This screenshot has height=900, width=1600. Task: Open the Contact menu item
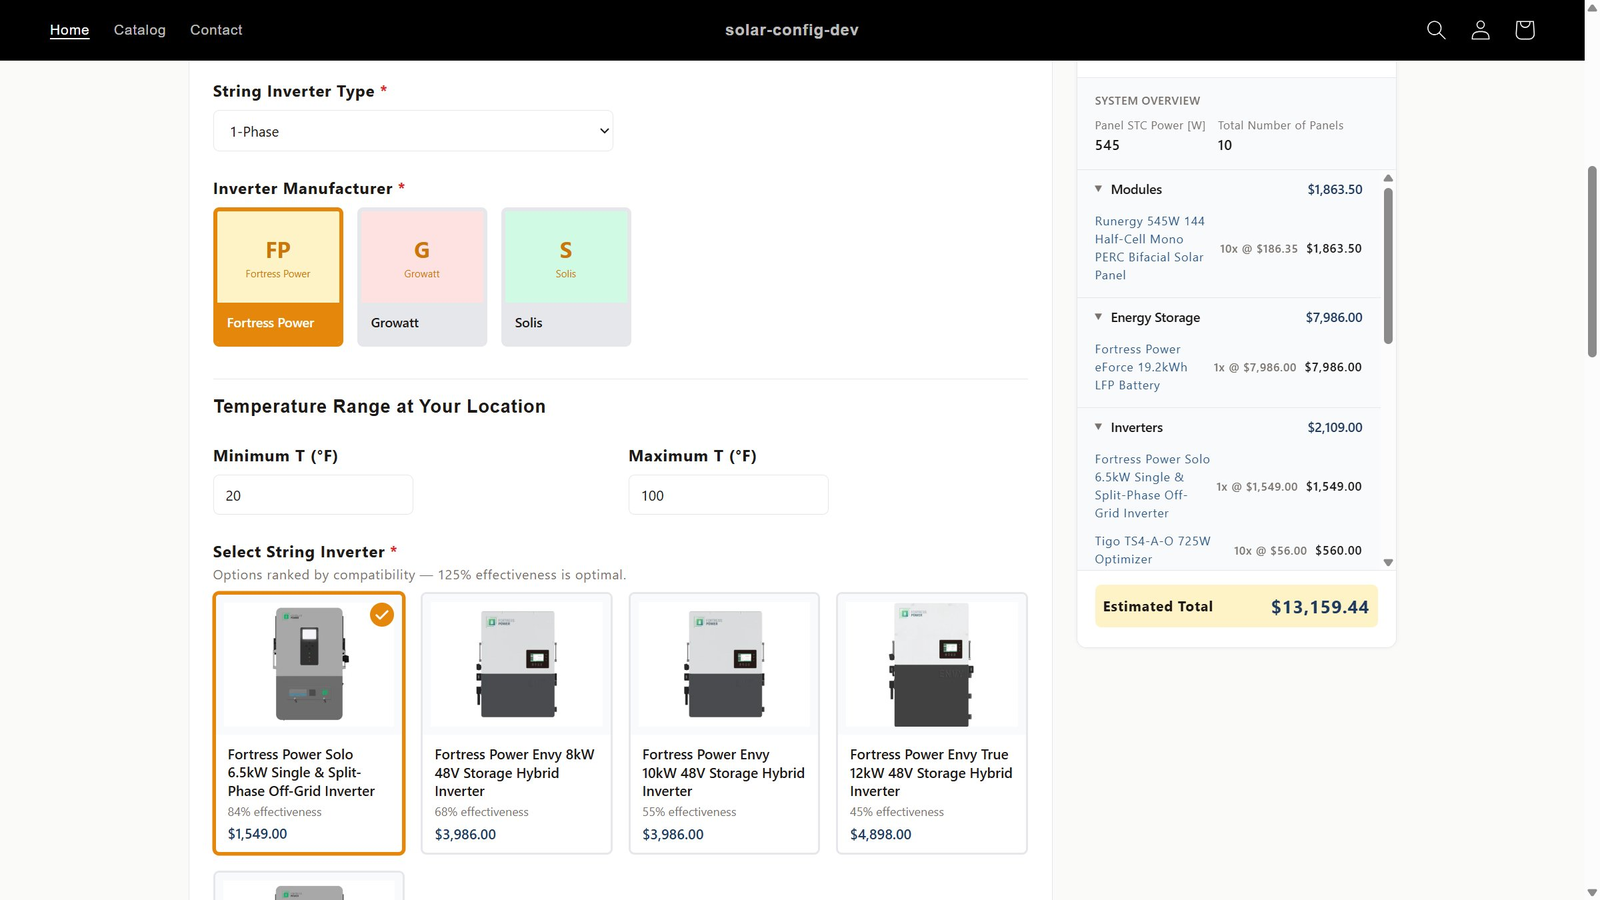pos(216,30)
